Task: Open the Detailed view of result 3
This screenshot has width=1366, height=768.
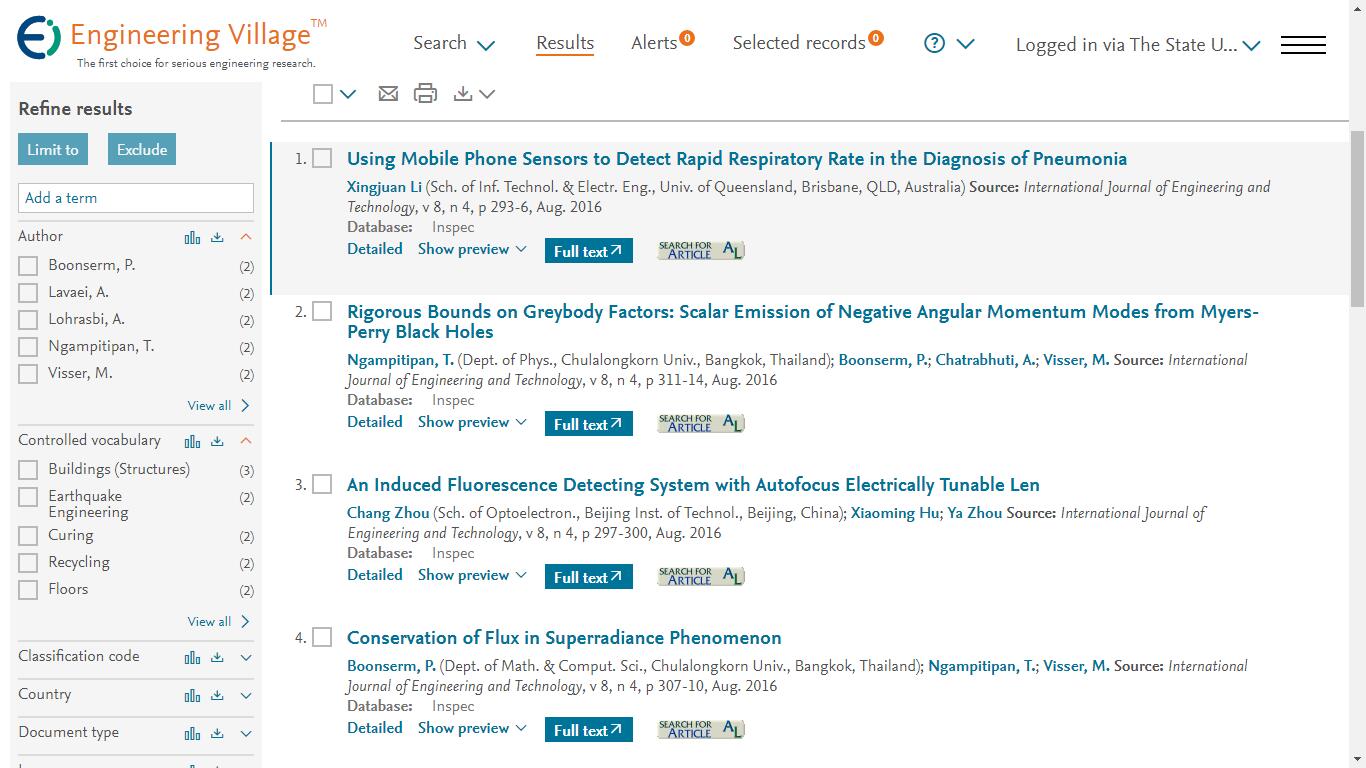Action: pyautogui.click(x=375, y=574)
